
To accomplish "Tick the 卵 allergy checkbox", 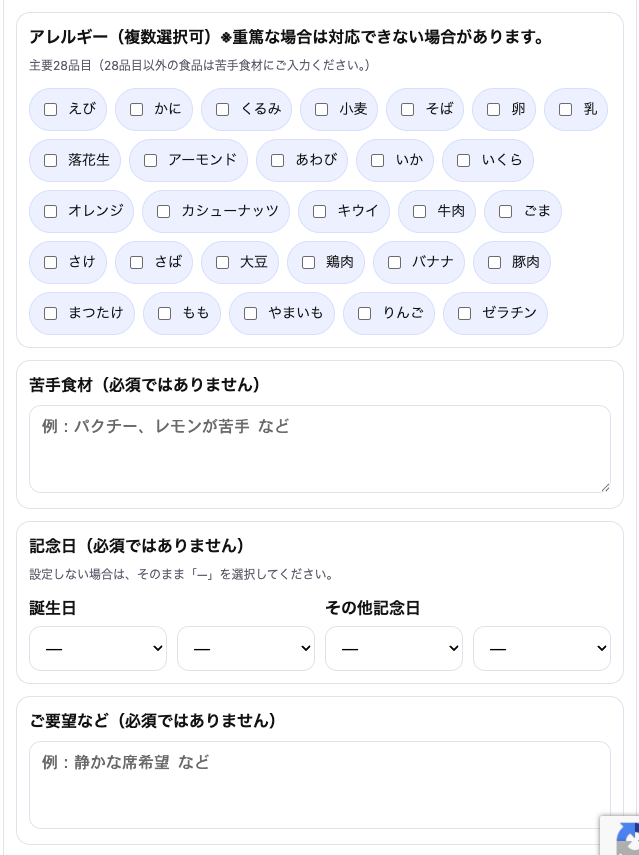I will 494,110.
